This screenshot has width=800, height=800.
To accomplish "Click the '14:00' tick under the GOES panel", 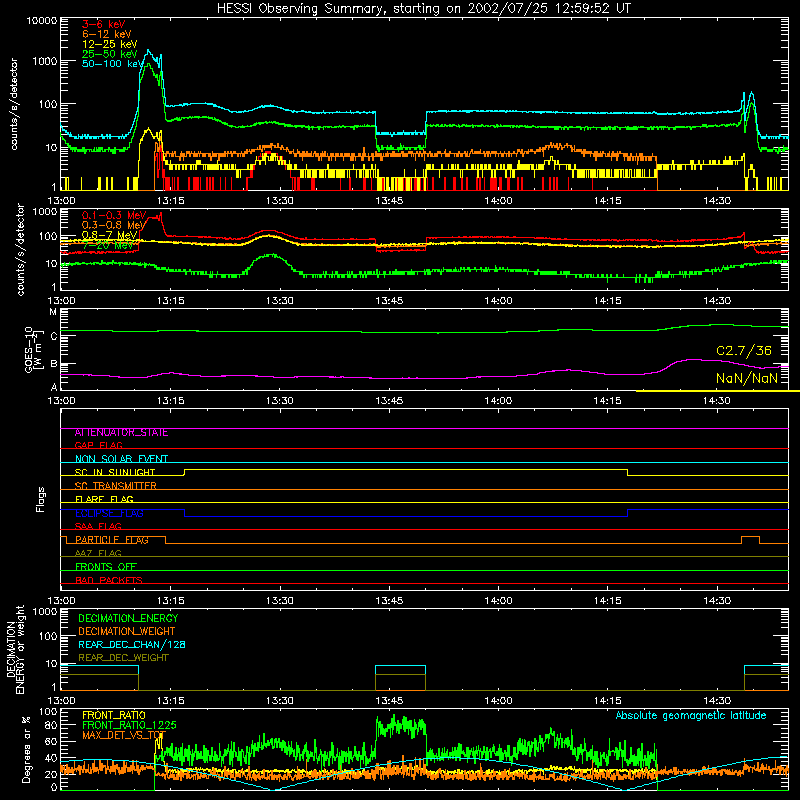I will [498, 401].
